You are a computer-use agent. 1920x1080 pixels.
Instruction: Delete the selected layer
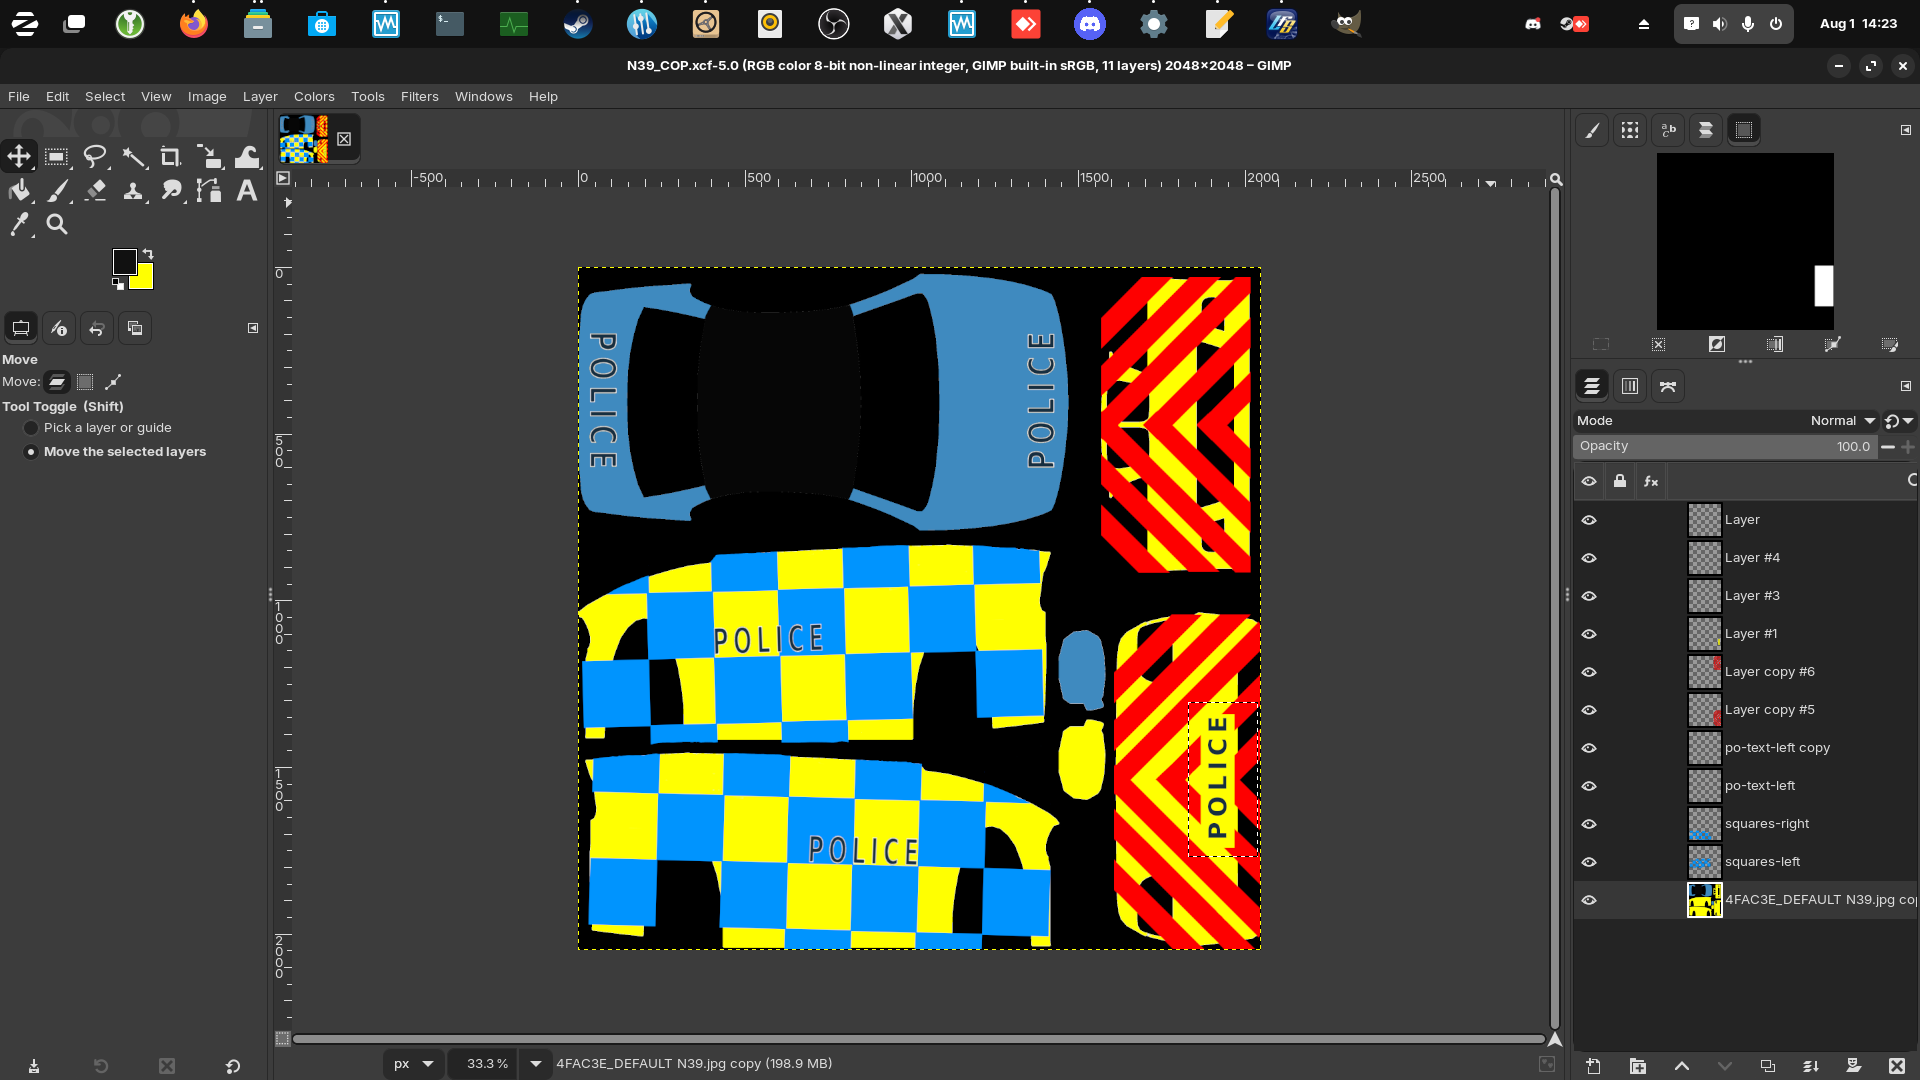point(1896,1066)
